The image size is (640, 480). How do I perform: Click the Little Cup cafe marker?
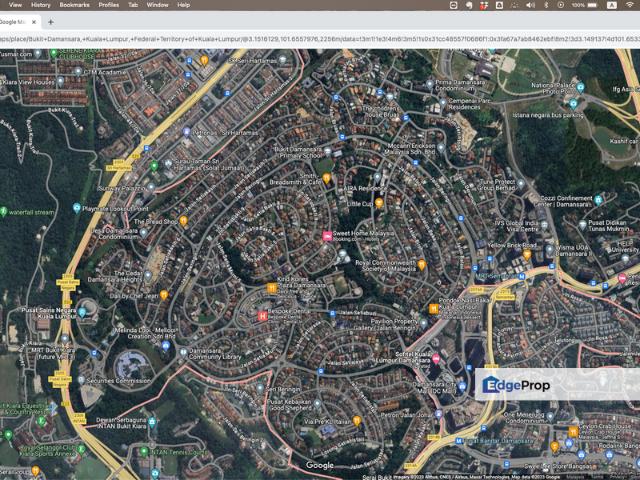[379, 203]
